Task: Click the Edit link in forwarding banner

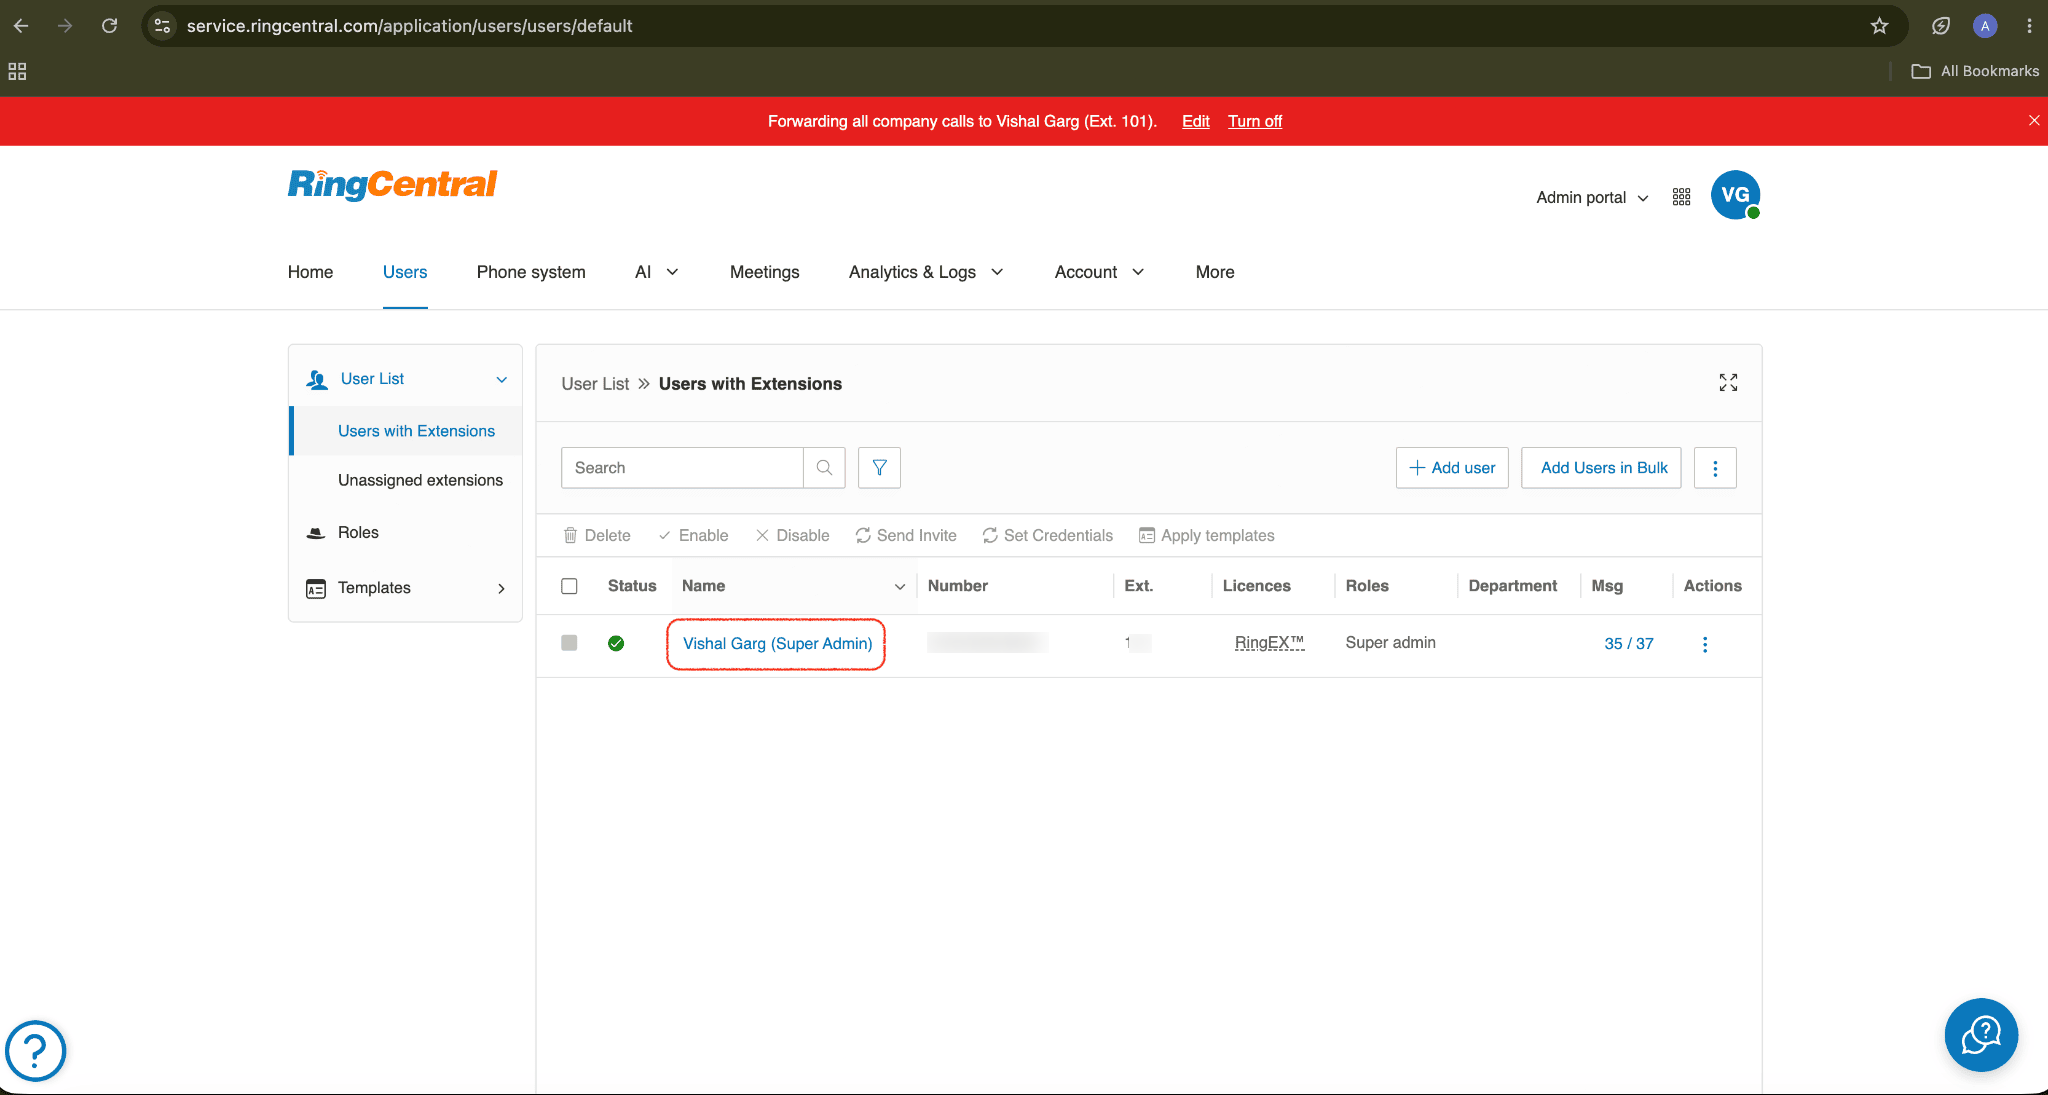Action: coord(1195,121)
